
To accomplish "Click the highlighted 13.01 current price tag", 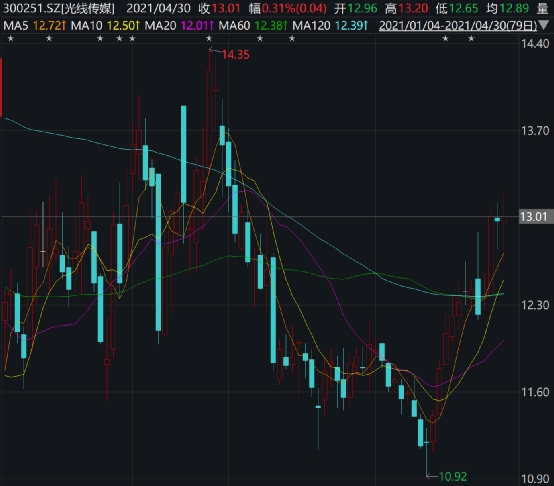I will click(x=536, y=217).
